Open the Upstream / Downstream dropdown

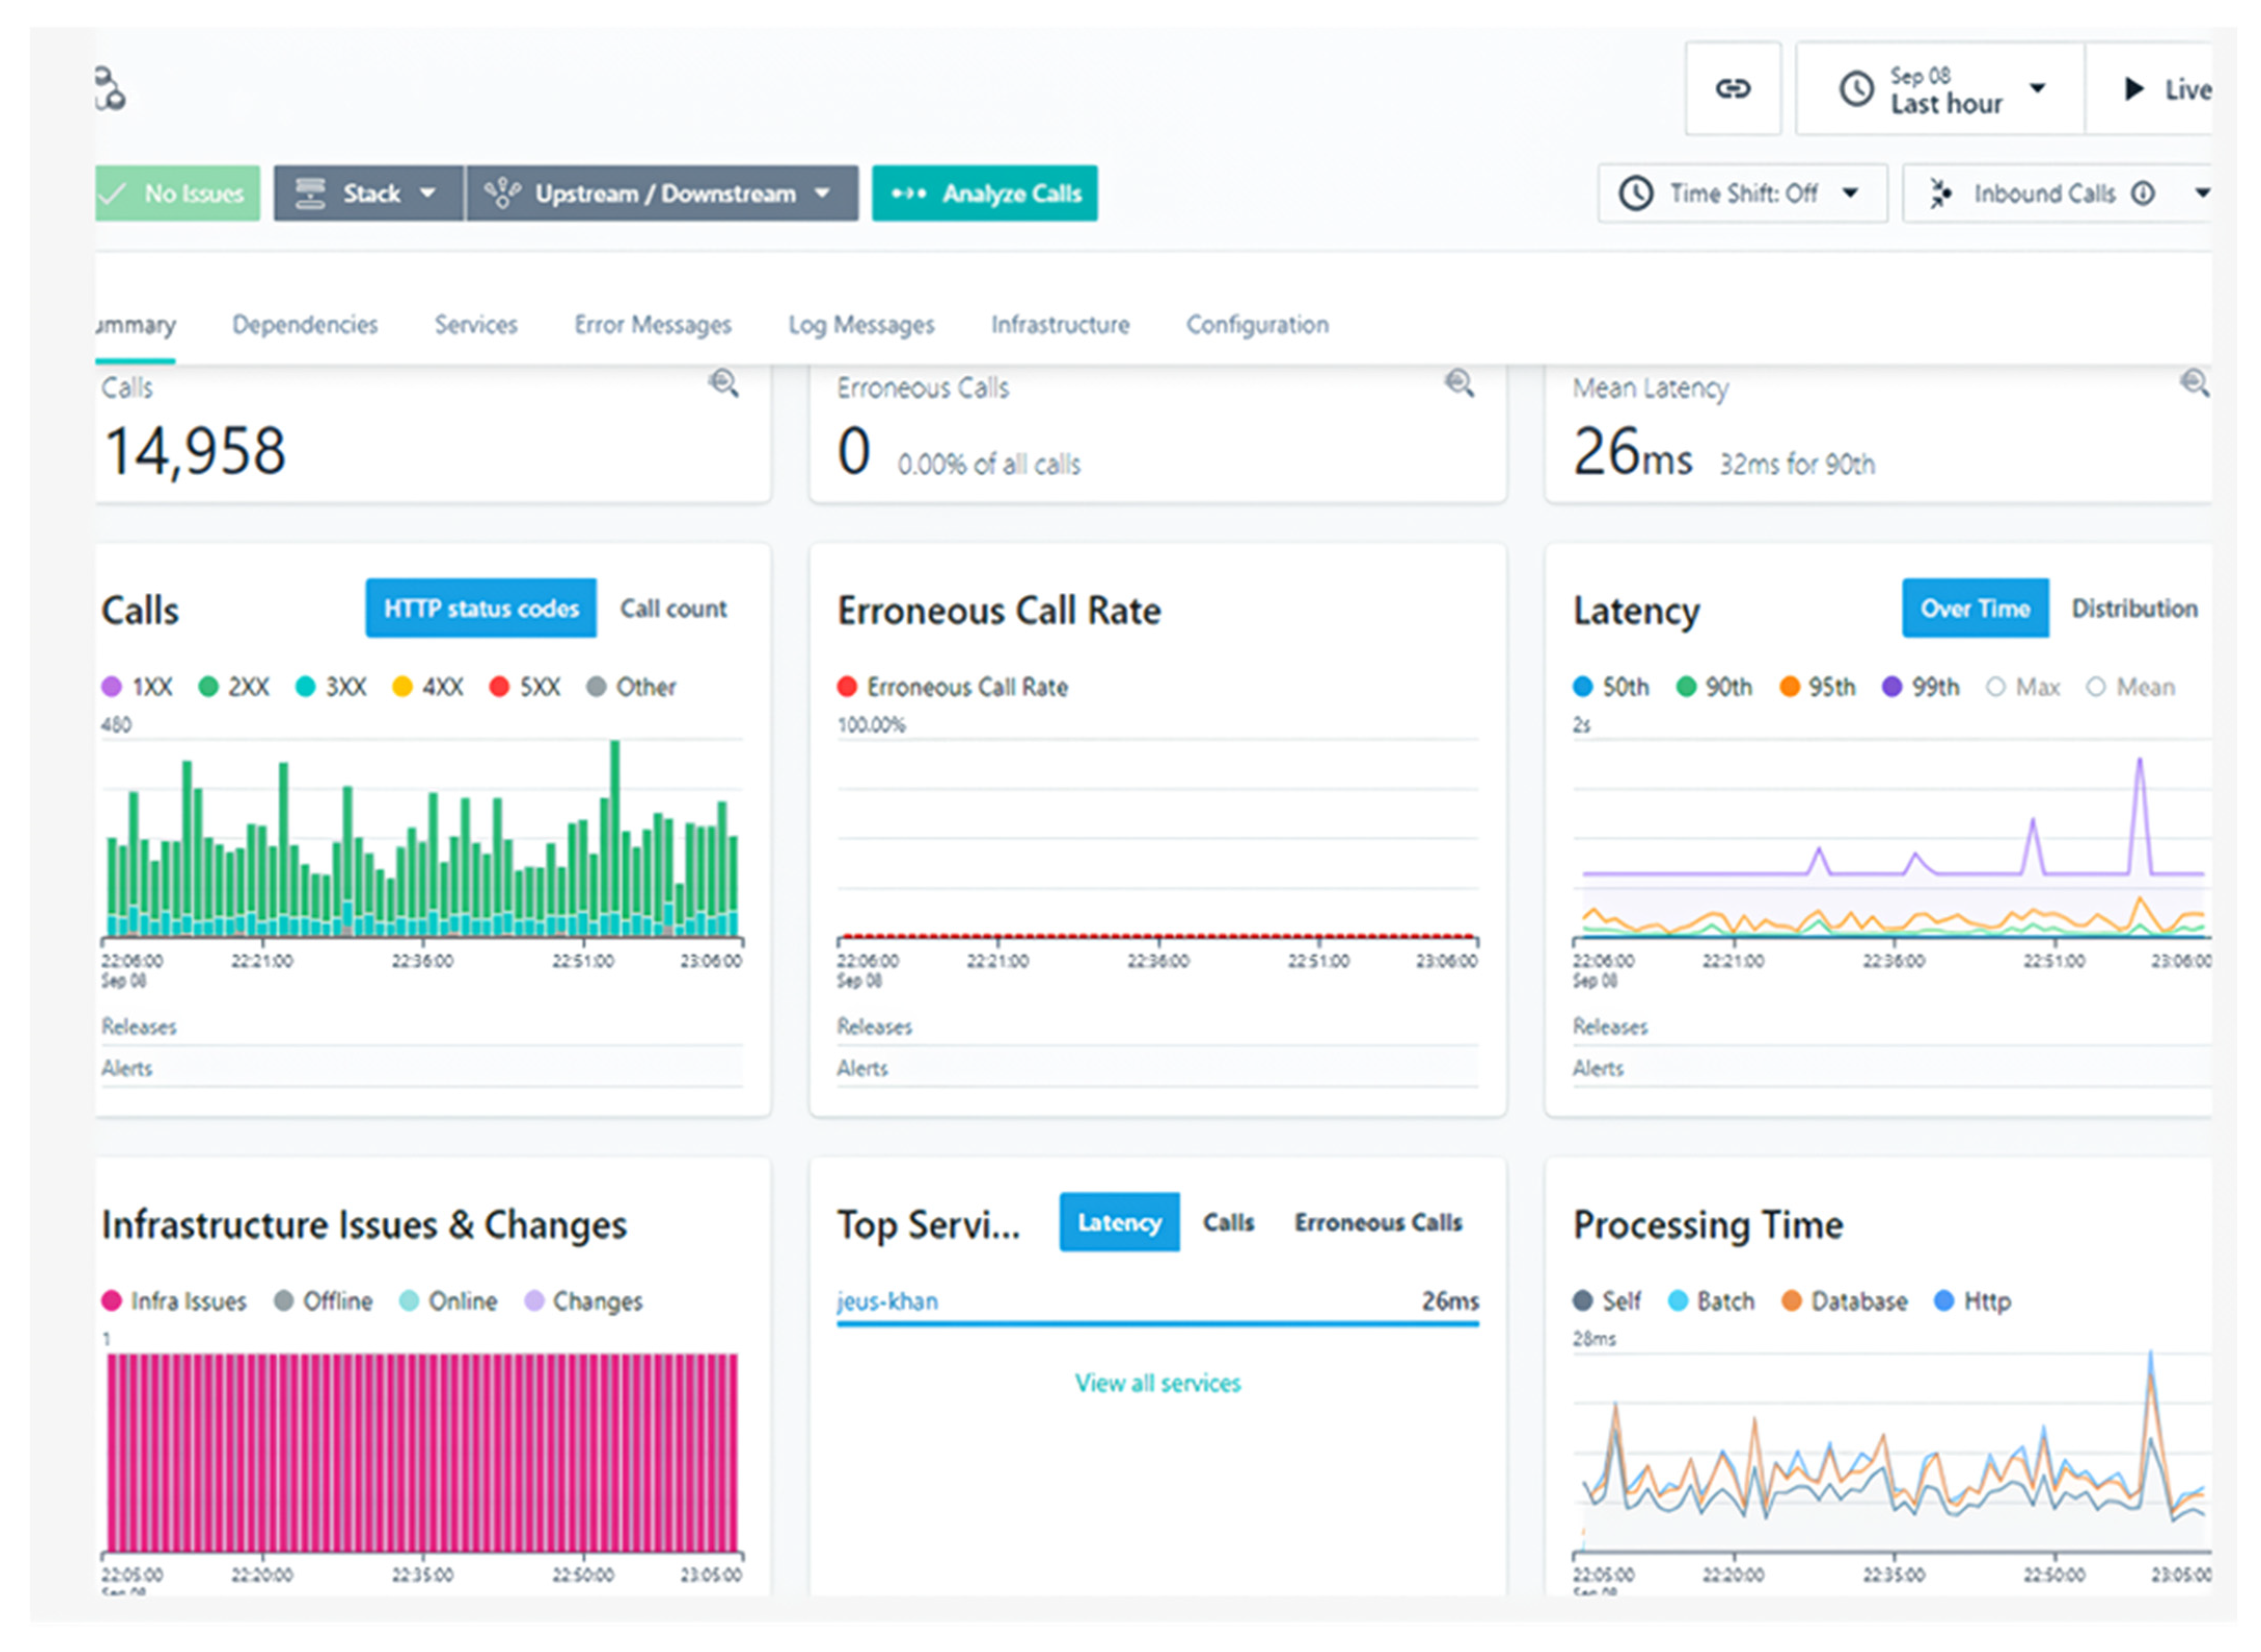tap(661, 193)
